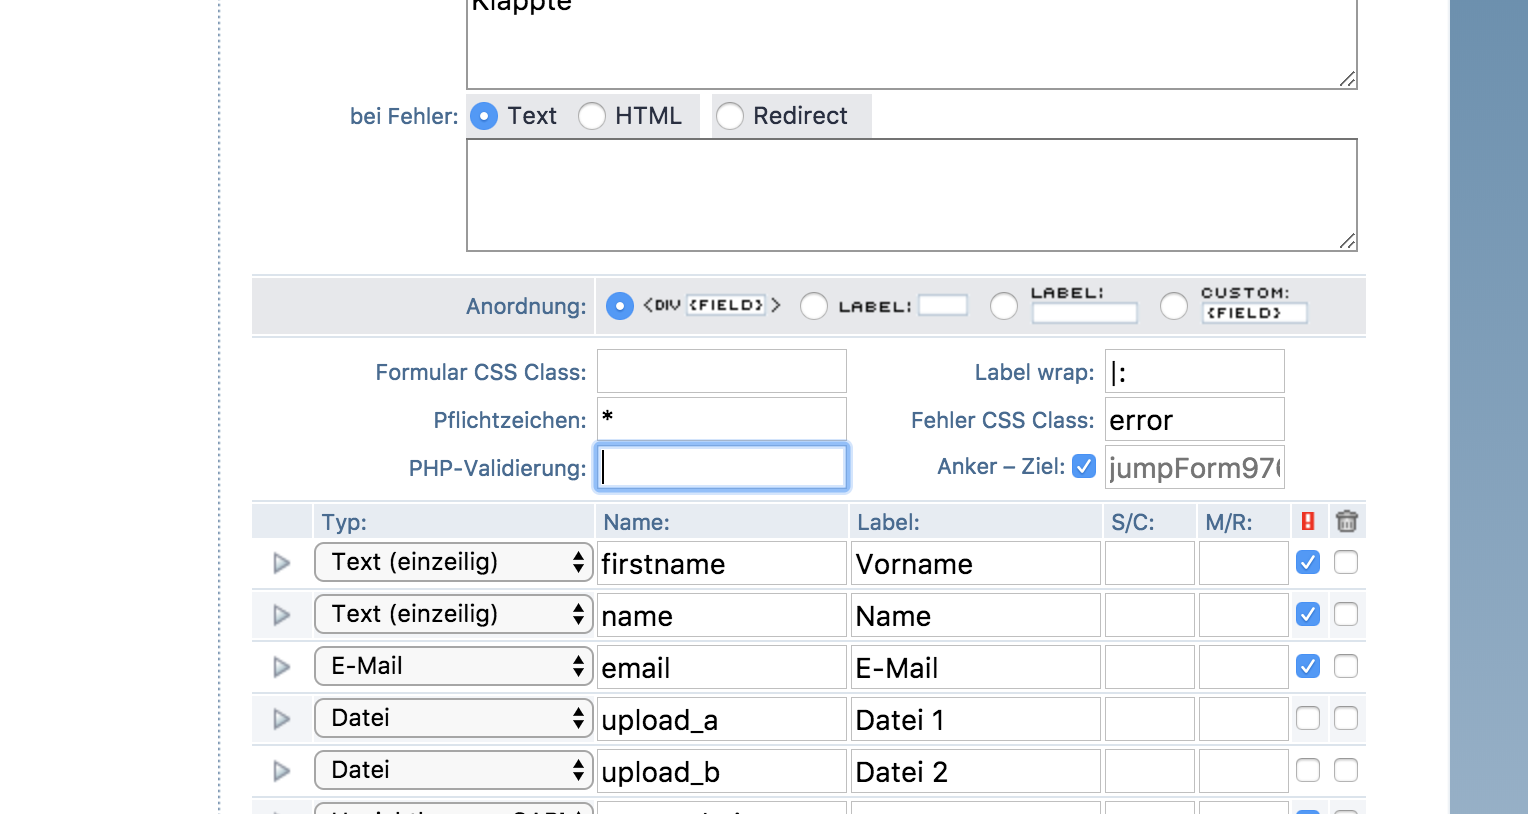Image resolution: width=1528 pixels, height=814 pixels.
Task: Focus the Fehler CSS Class input field
Action: tap(1194, 420)
